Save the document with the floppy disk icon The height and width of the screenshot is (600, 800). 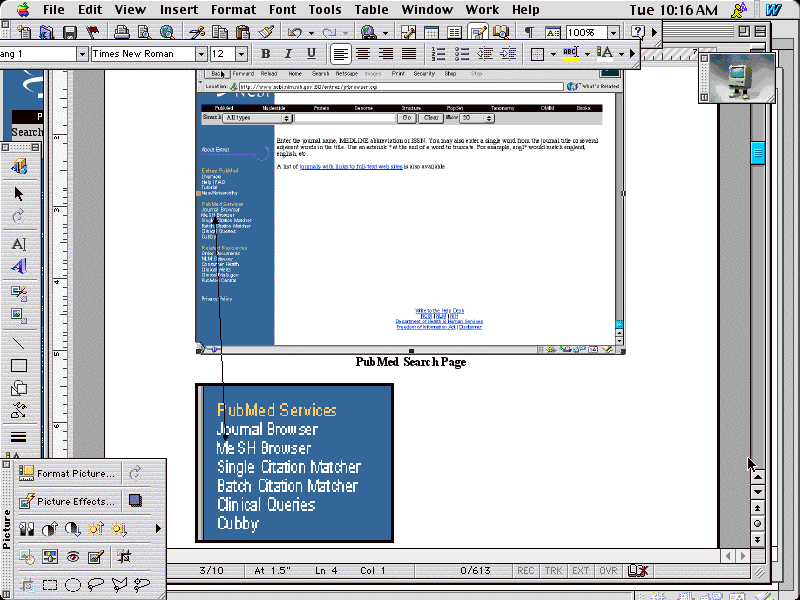click(x=69, y=33)
